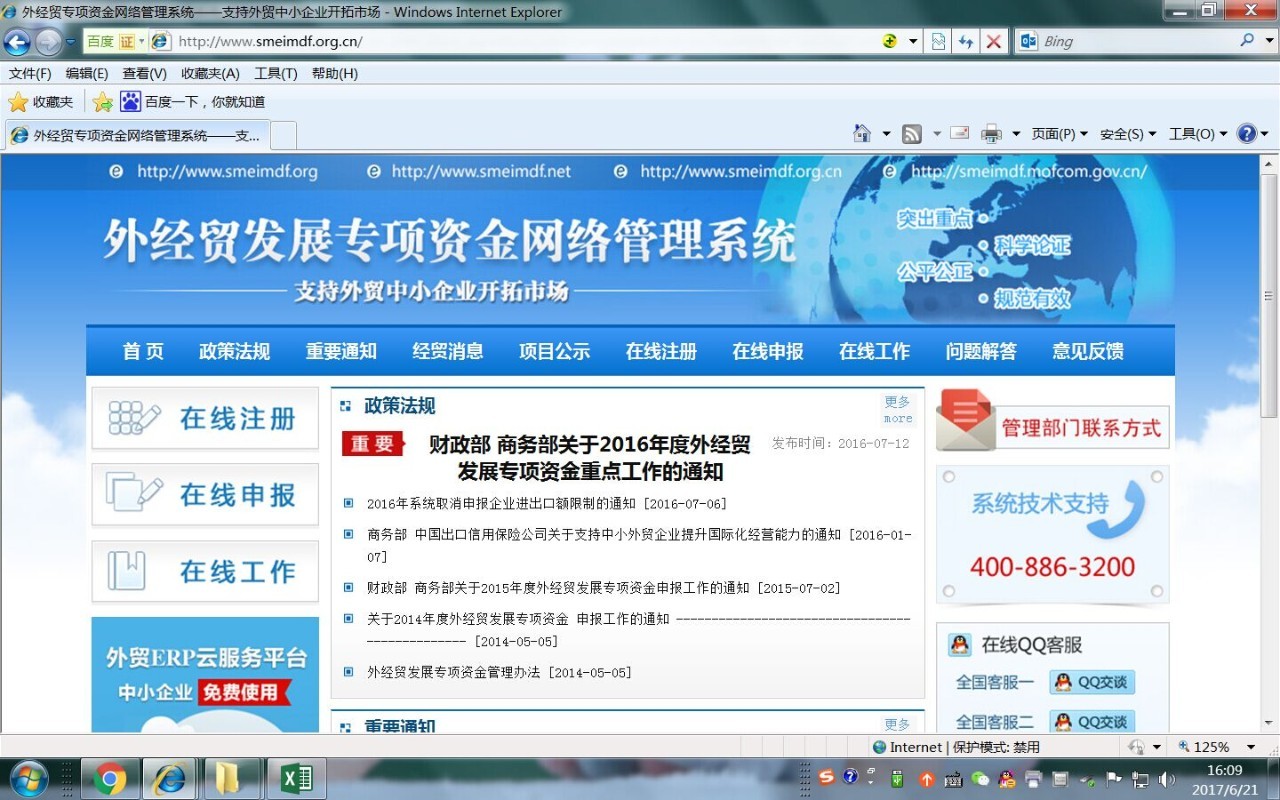Click the Compatibility View broken-page icon
1280x800 pixels.
point(938,42)
